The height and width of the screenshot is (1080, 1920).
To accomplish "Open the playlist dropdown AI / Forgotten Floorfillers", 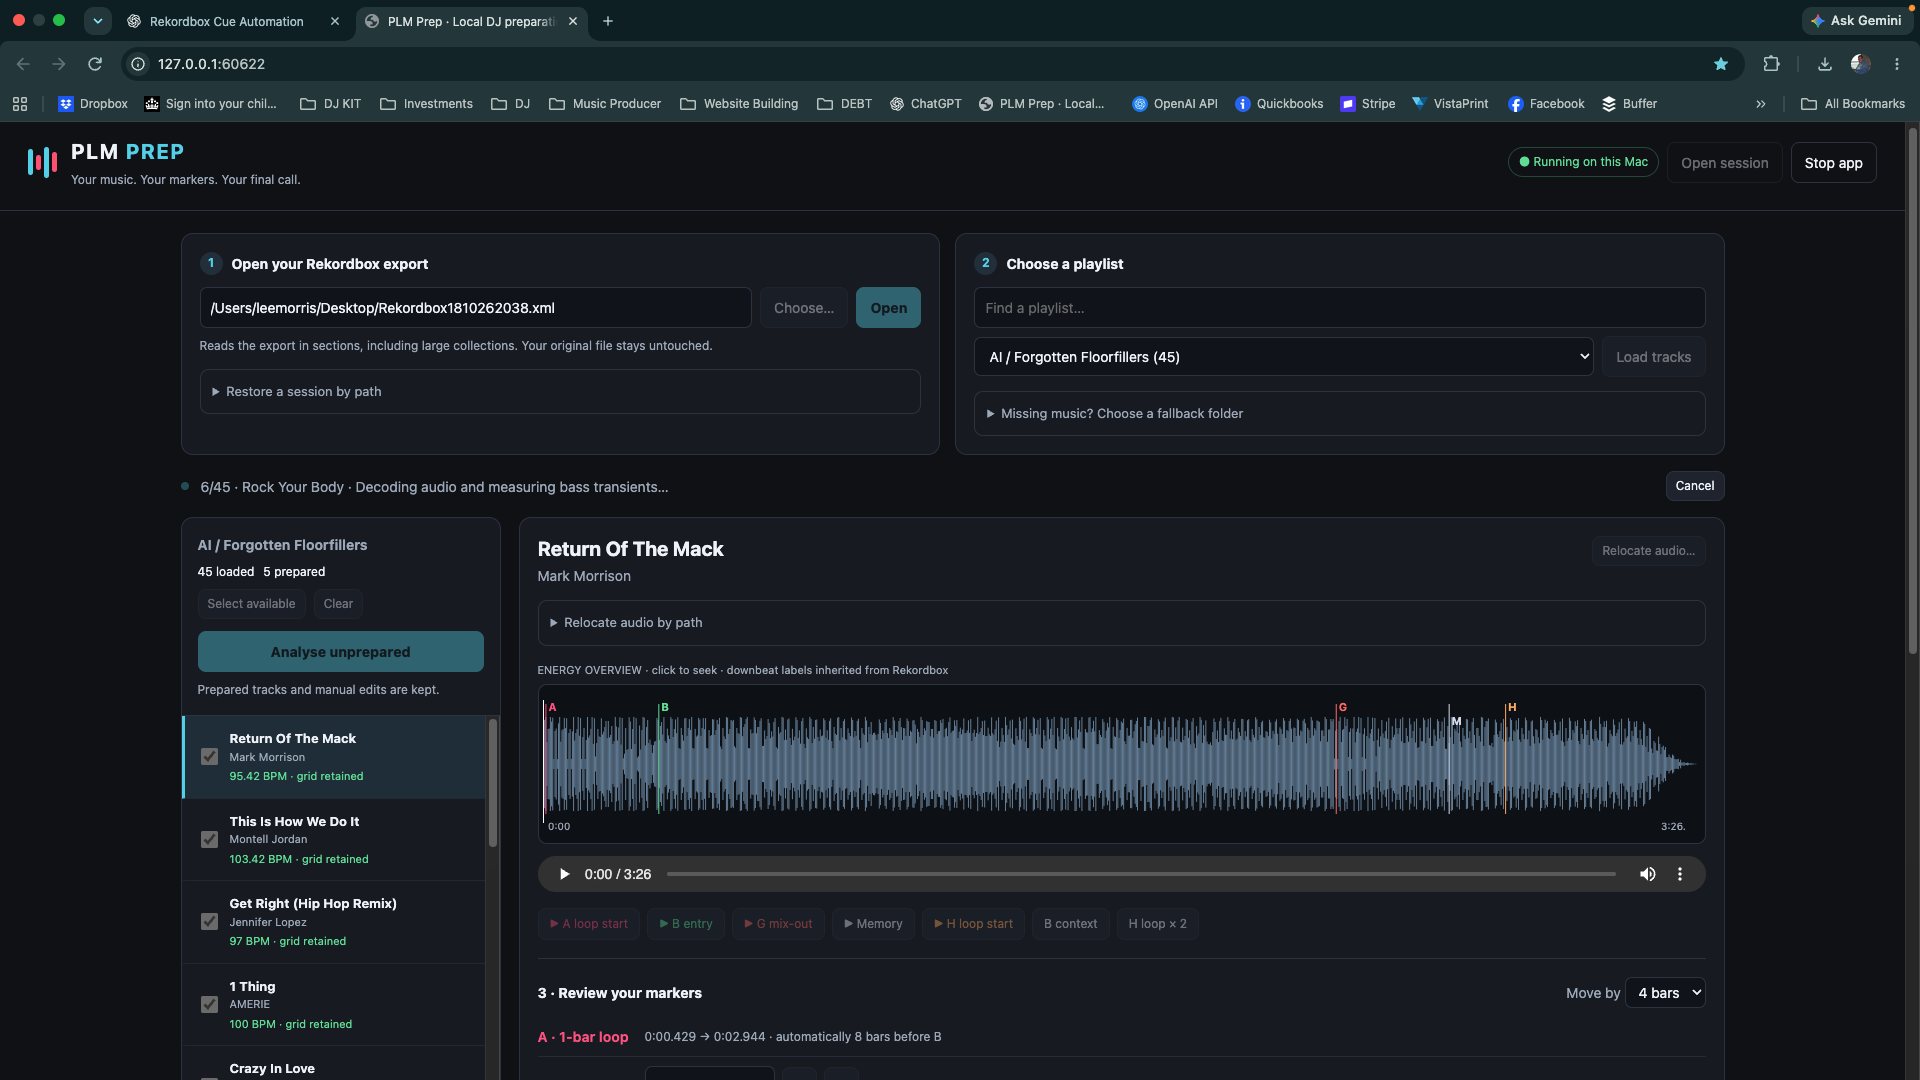I will tap(1283, 357).
